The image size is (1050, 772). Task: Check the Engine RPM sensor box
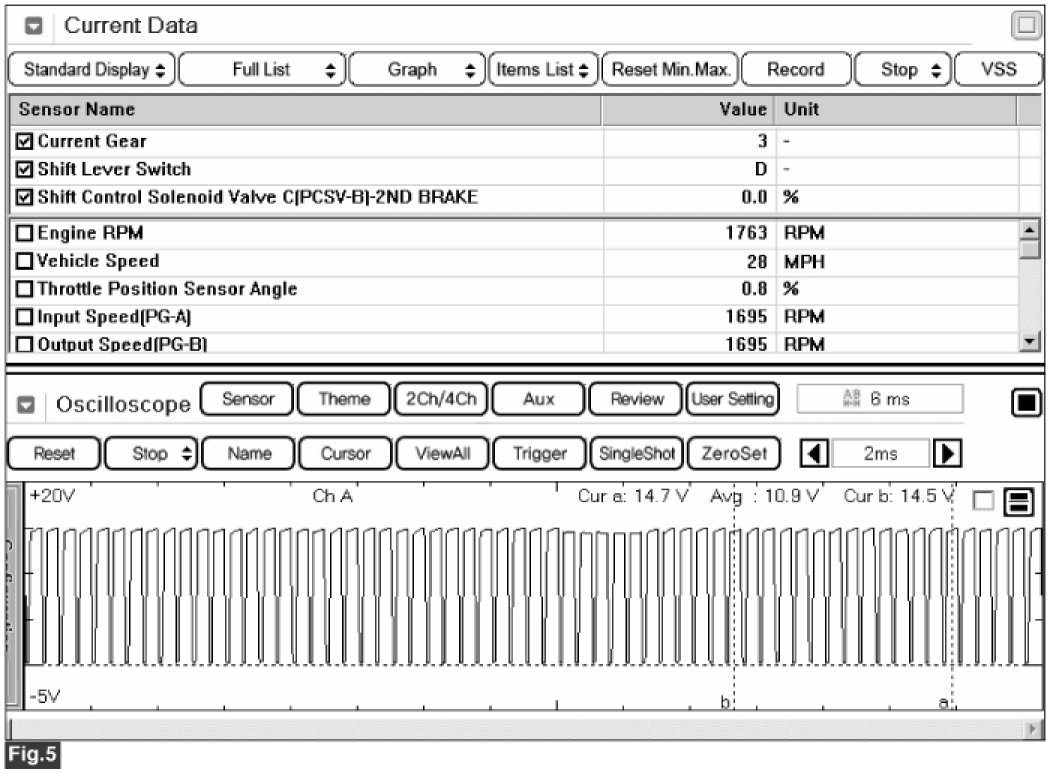click(x=26, y=234)
